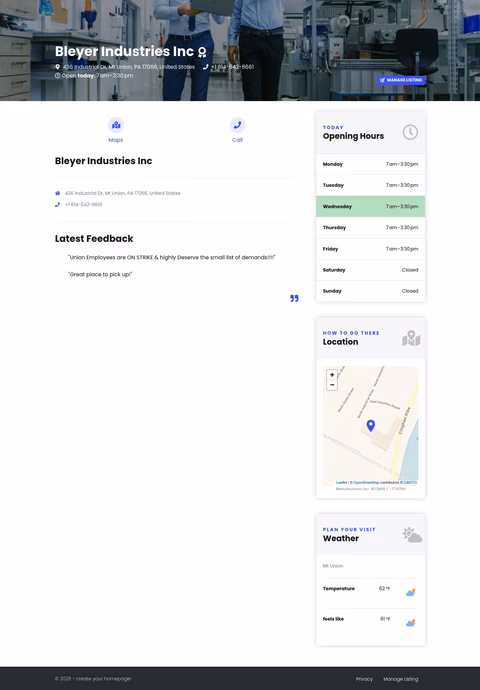Click the Bleyer Industries Inc page title
The height and width of the screenshot is (690, 480).
pyautogui.click(x=125, y=51)
